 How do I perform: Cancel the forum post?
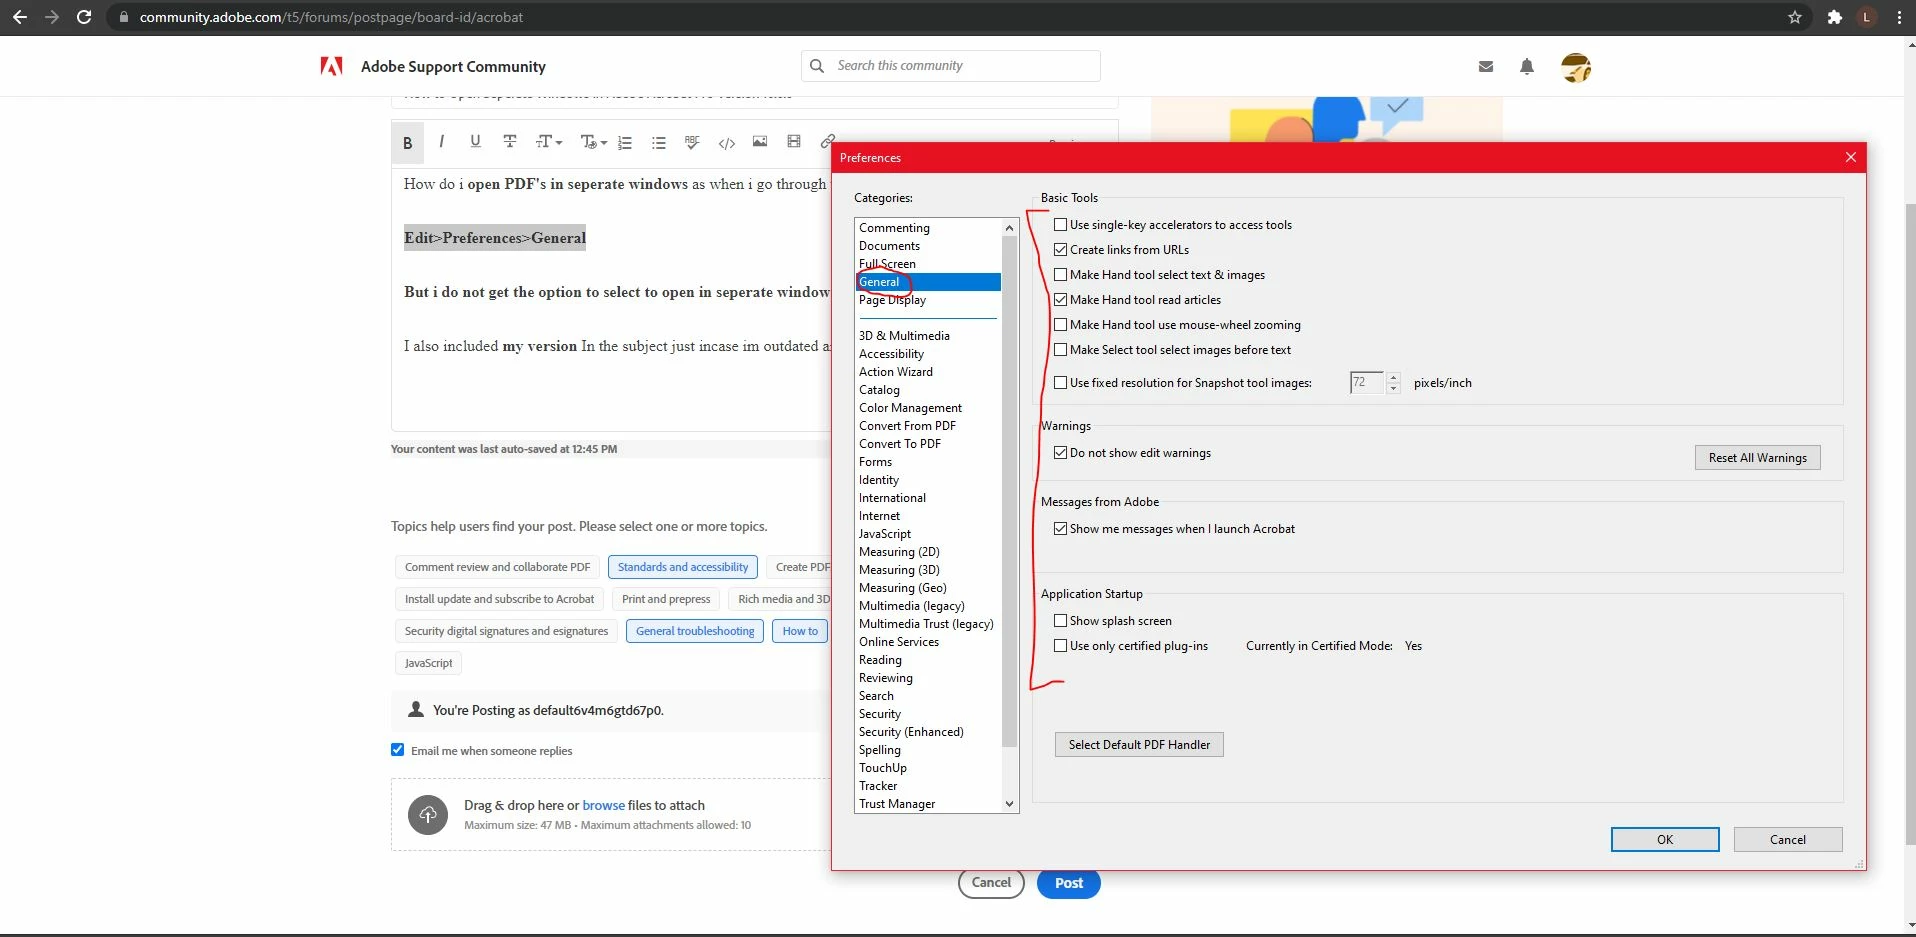991,883
